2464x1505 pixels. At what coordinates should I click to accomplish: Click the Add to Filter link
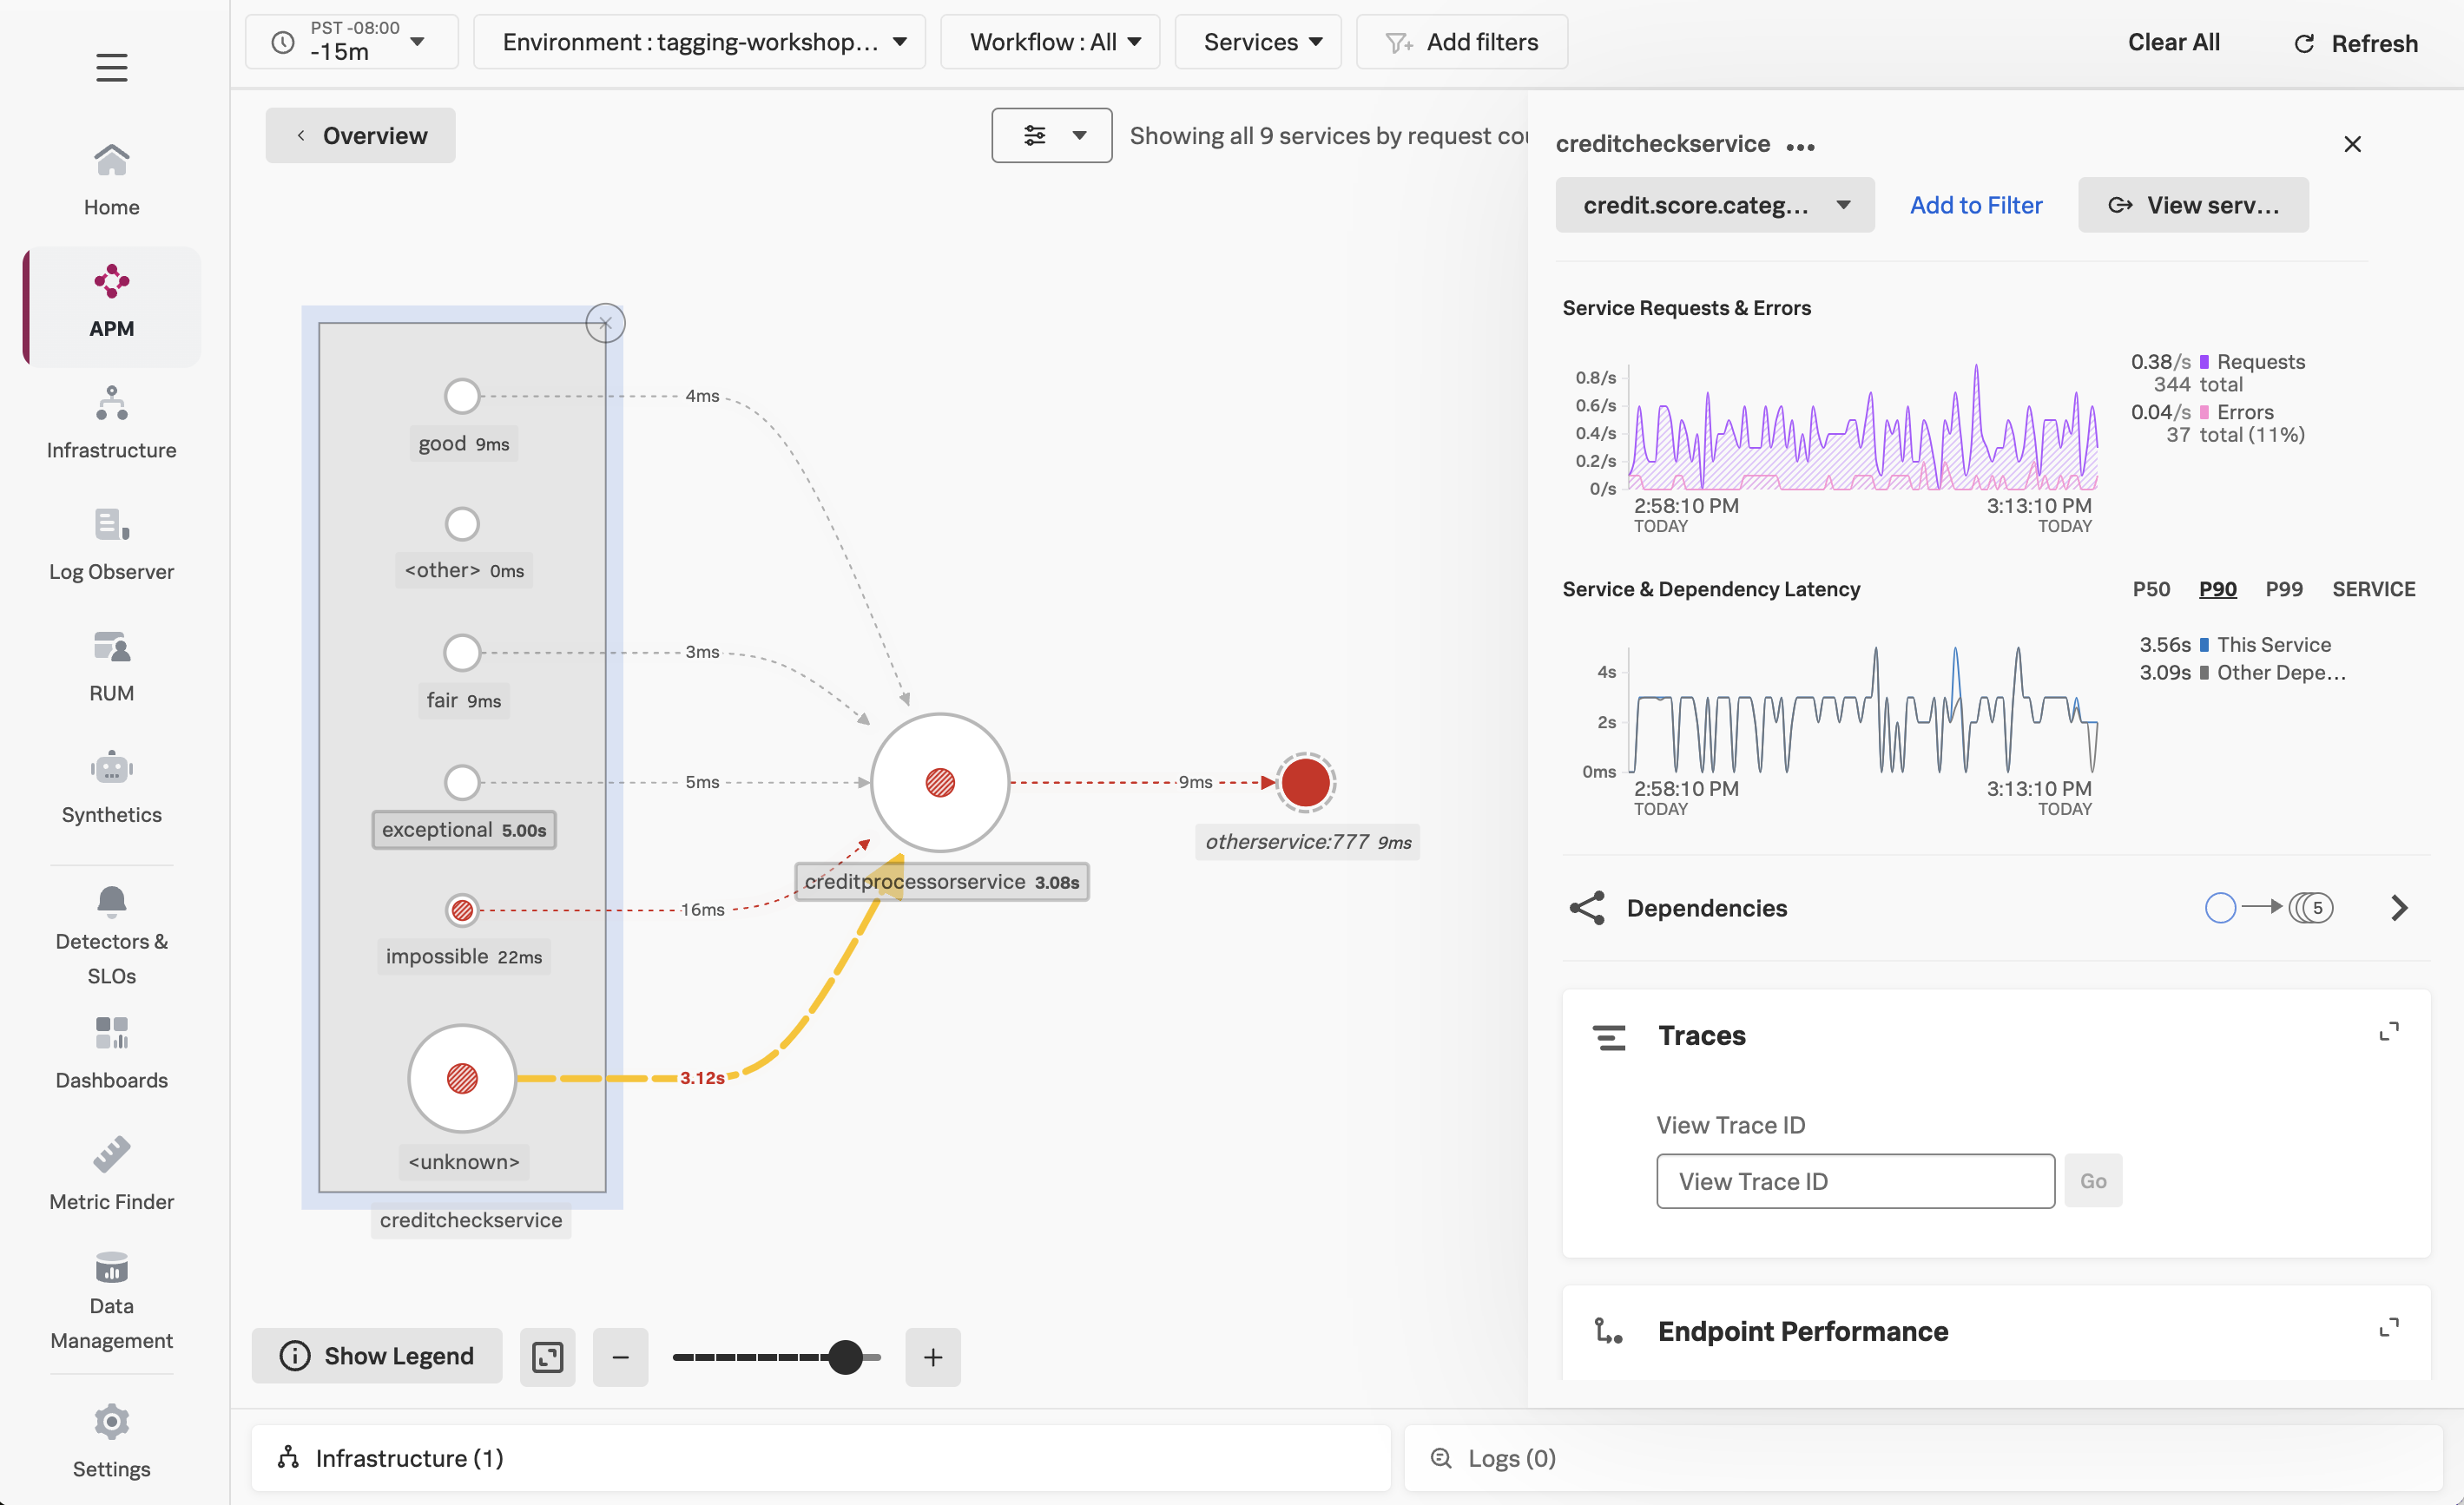pyautogui.click(x=1975, y=205)
